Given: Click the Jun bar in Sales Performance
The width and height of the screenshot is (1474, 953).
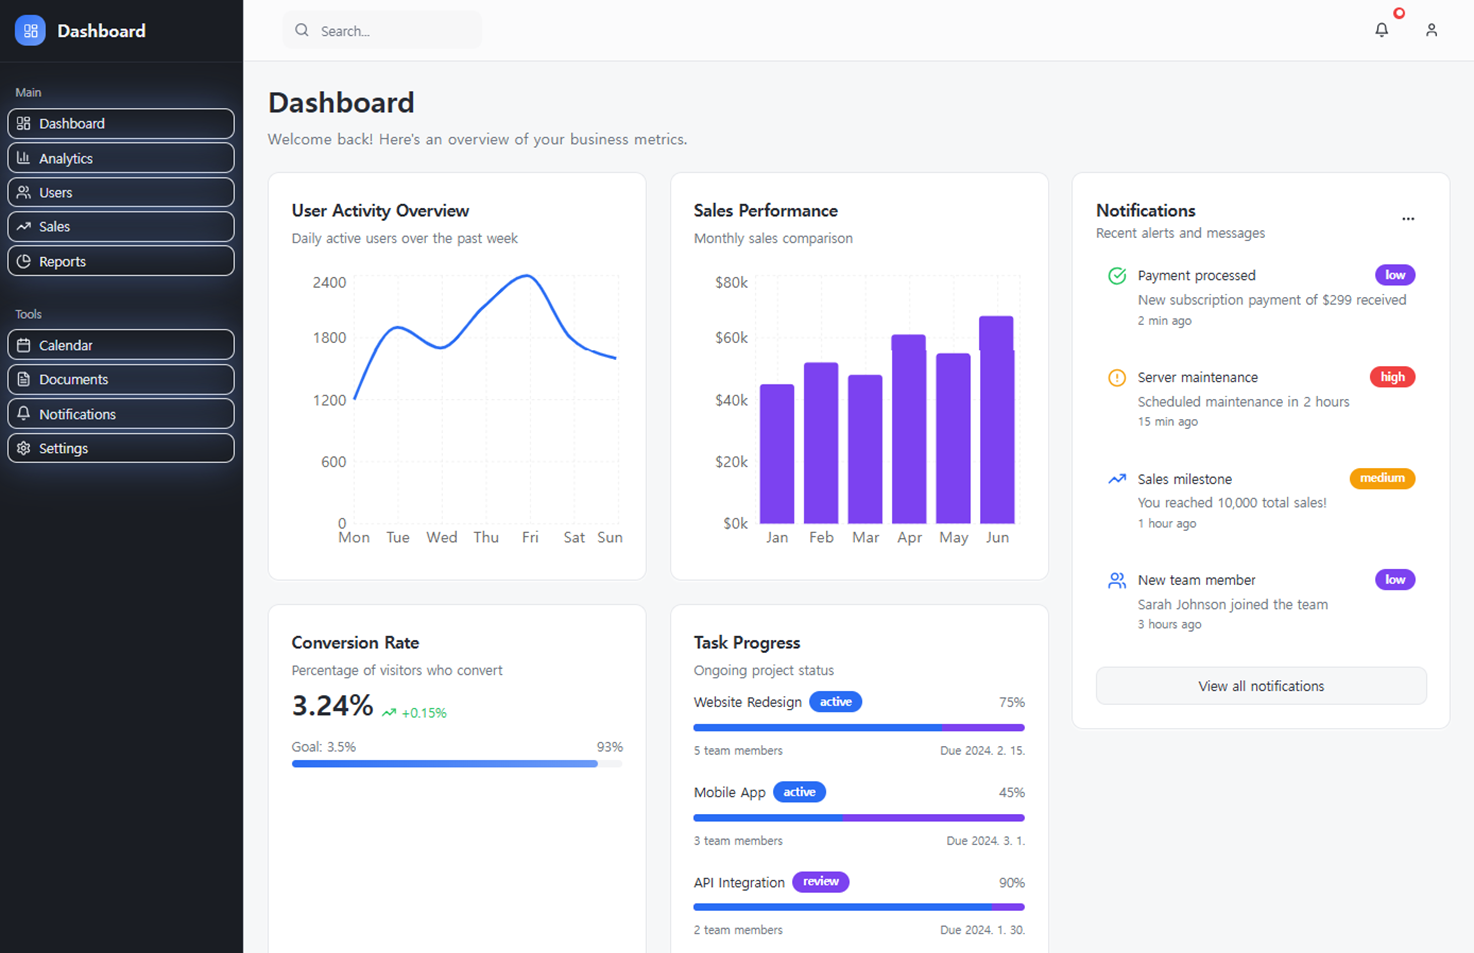Looking at the screenshot, I should tap(997, 420).
